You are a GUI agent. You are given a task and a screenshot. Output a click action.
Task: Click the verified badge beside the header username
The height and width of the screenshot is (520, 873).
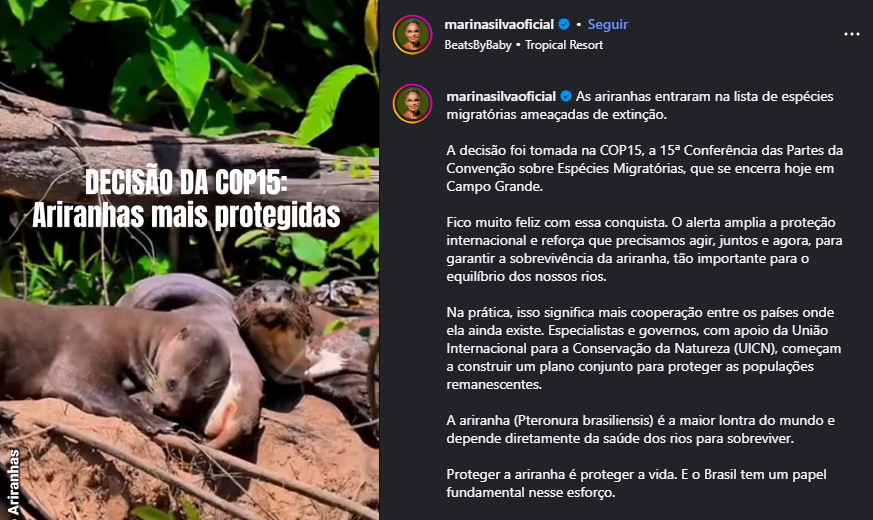pos(564,24)
